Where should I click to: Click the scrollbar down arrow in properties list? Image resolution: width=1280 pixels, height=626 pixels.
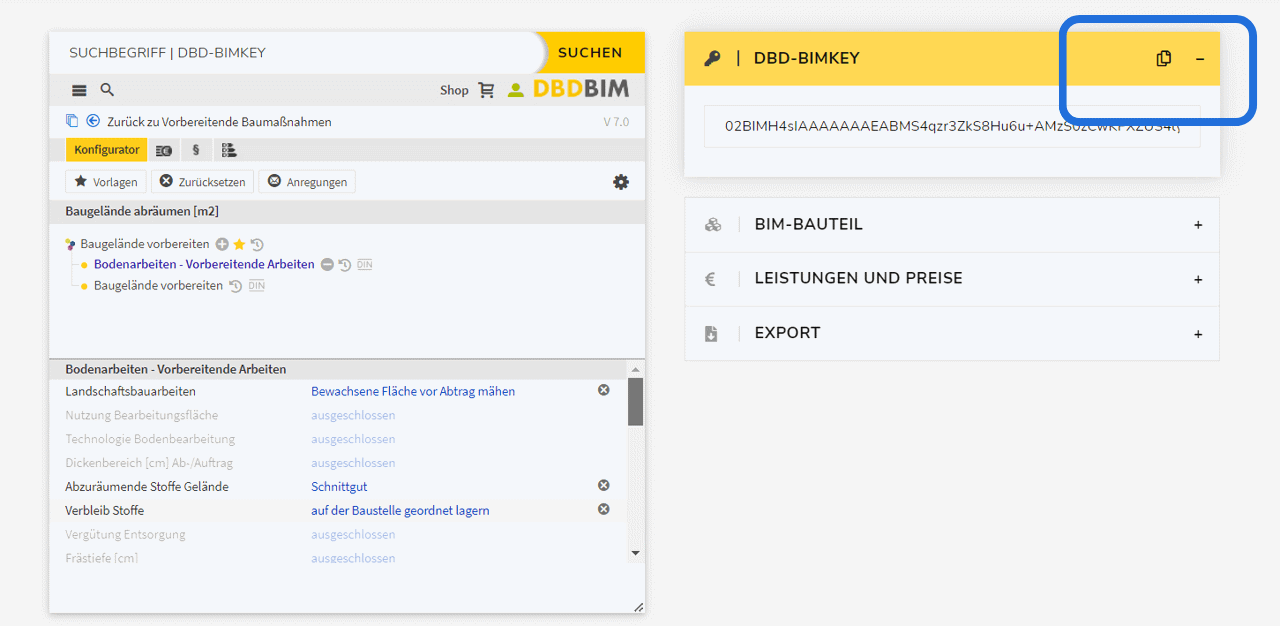[x=635, y=552]
